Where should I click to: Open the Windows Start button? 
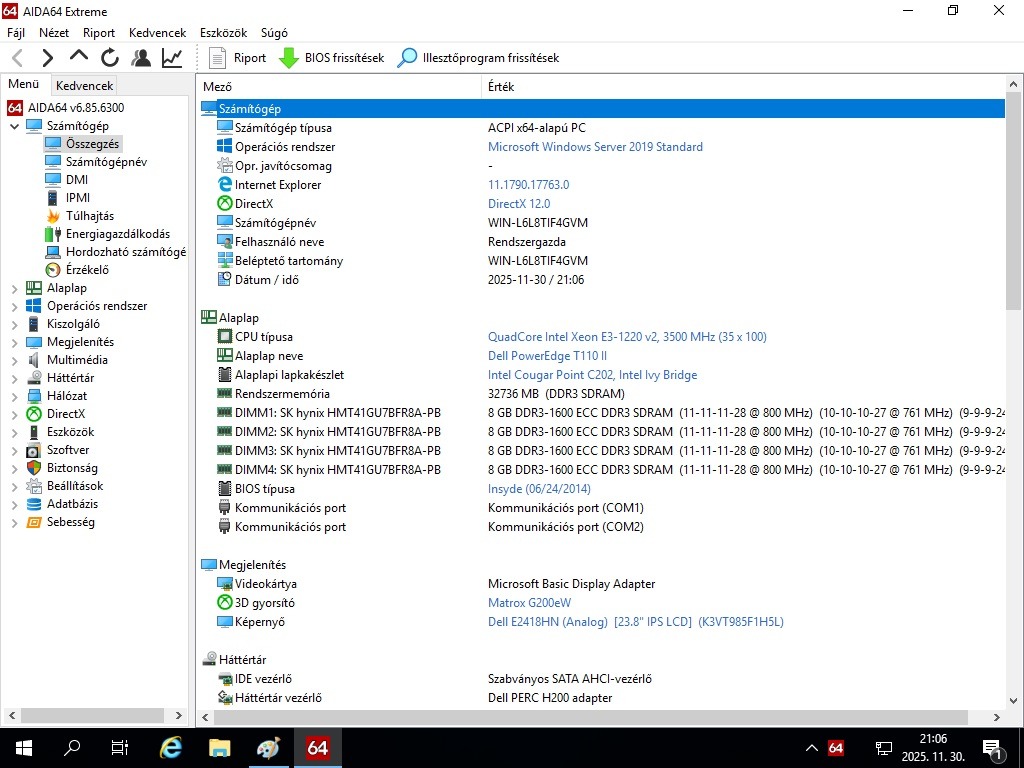point(24,748)
